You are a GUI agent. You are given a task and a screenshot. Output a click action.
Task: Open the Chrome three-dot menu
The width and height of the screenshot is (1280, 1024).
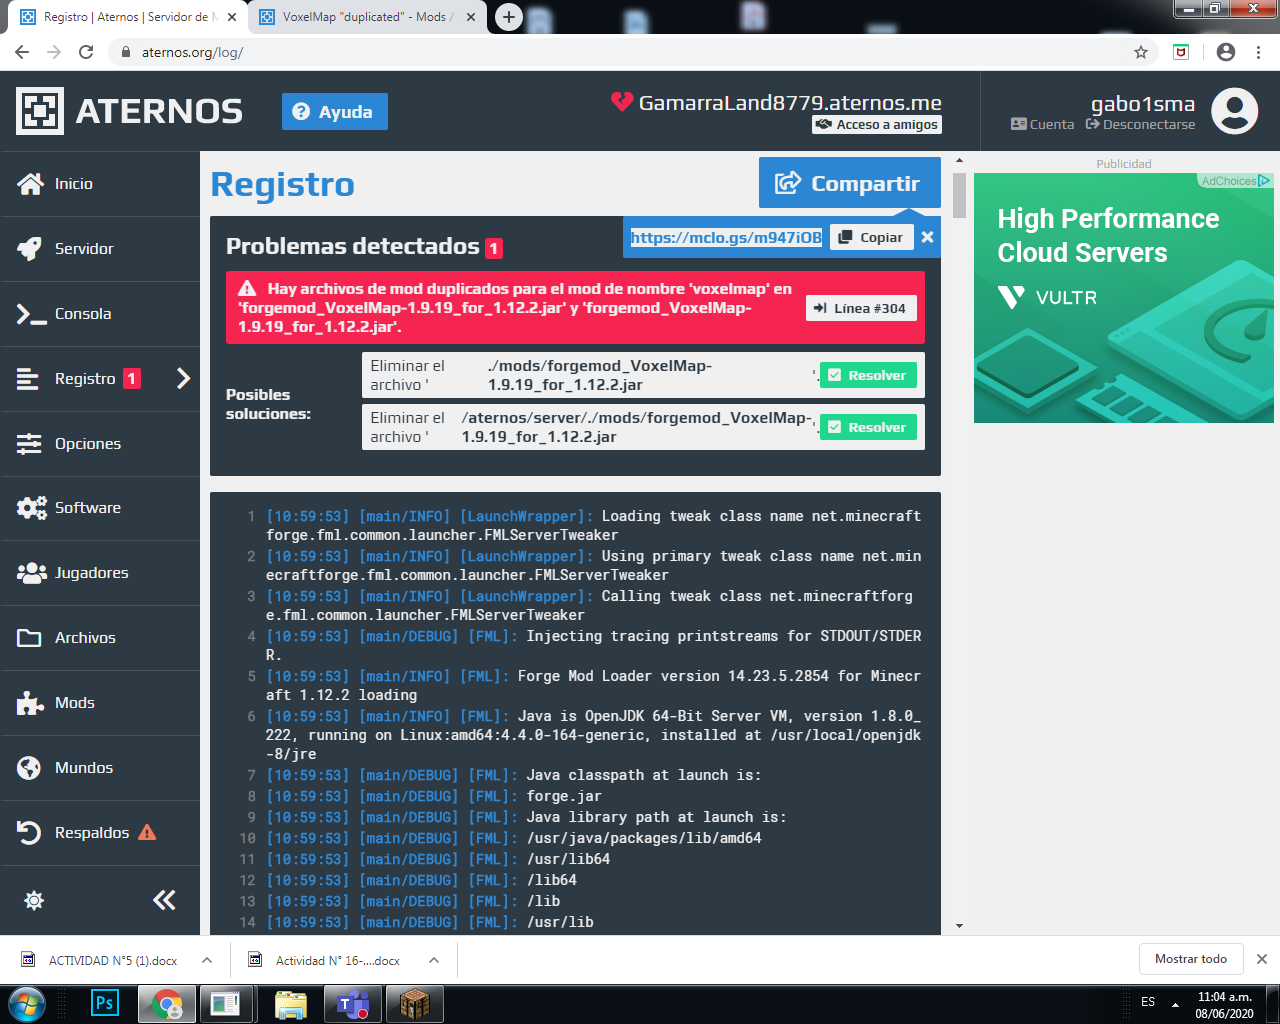click(x=1258, y=52)
